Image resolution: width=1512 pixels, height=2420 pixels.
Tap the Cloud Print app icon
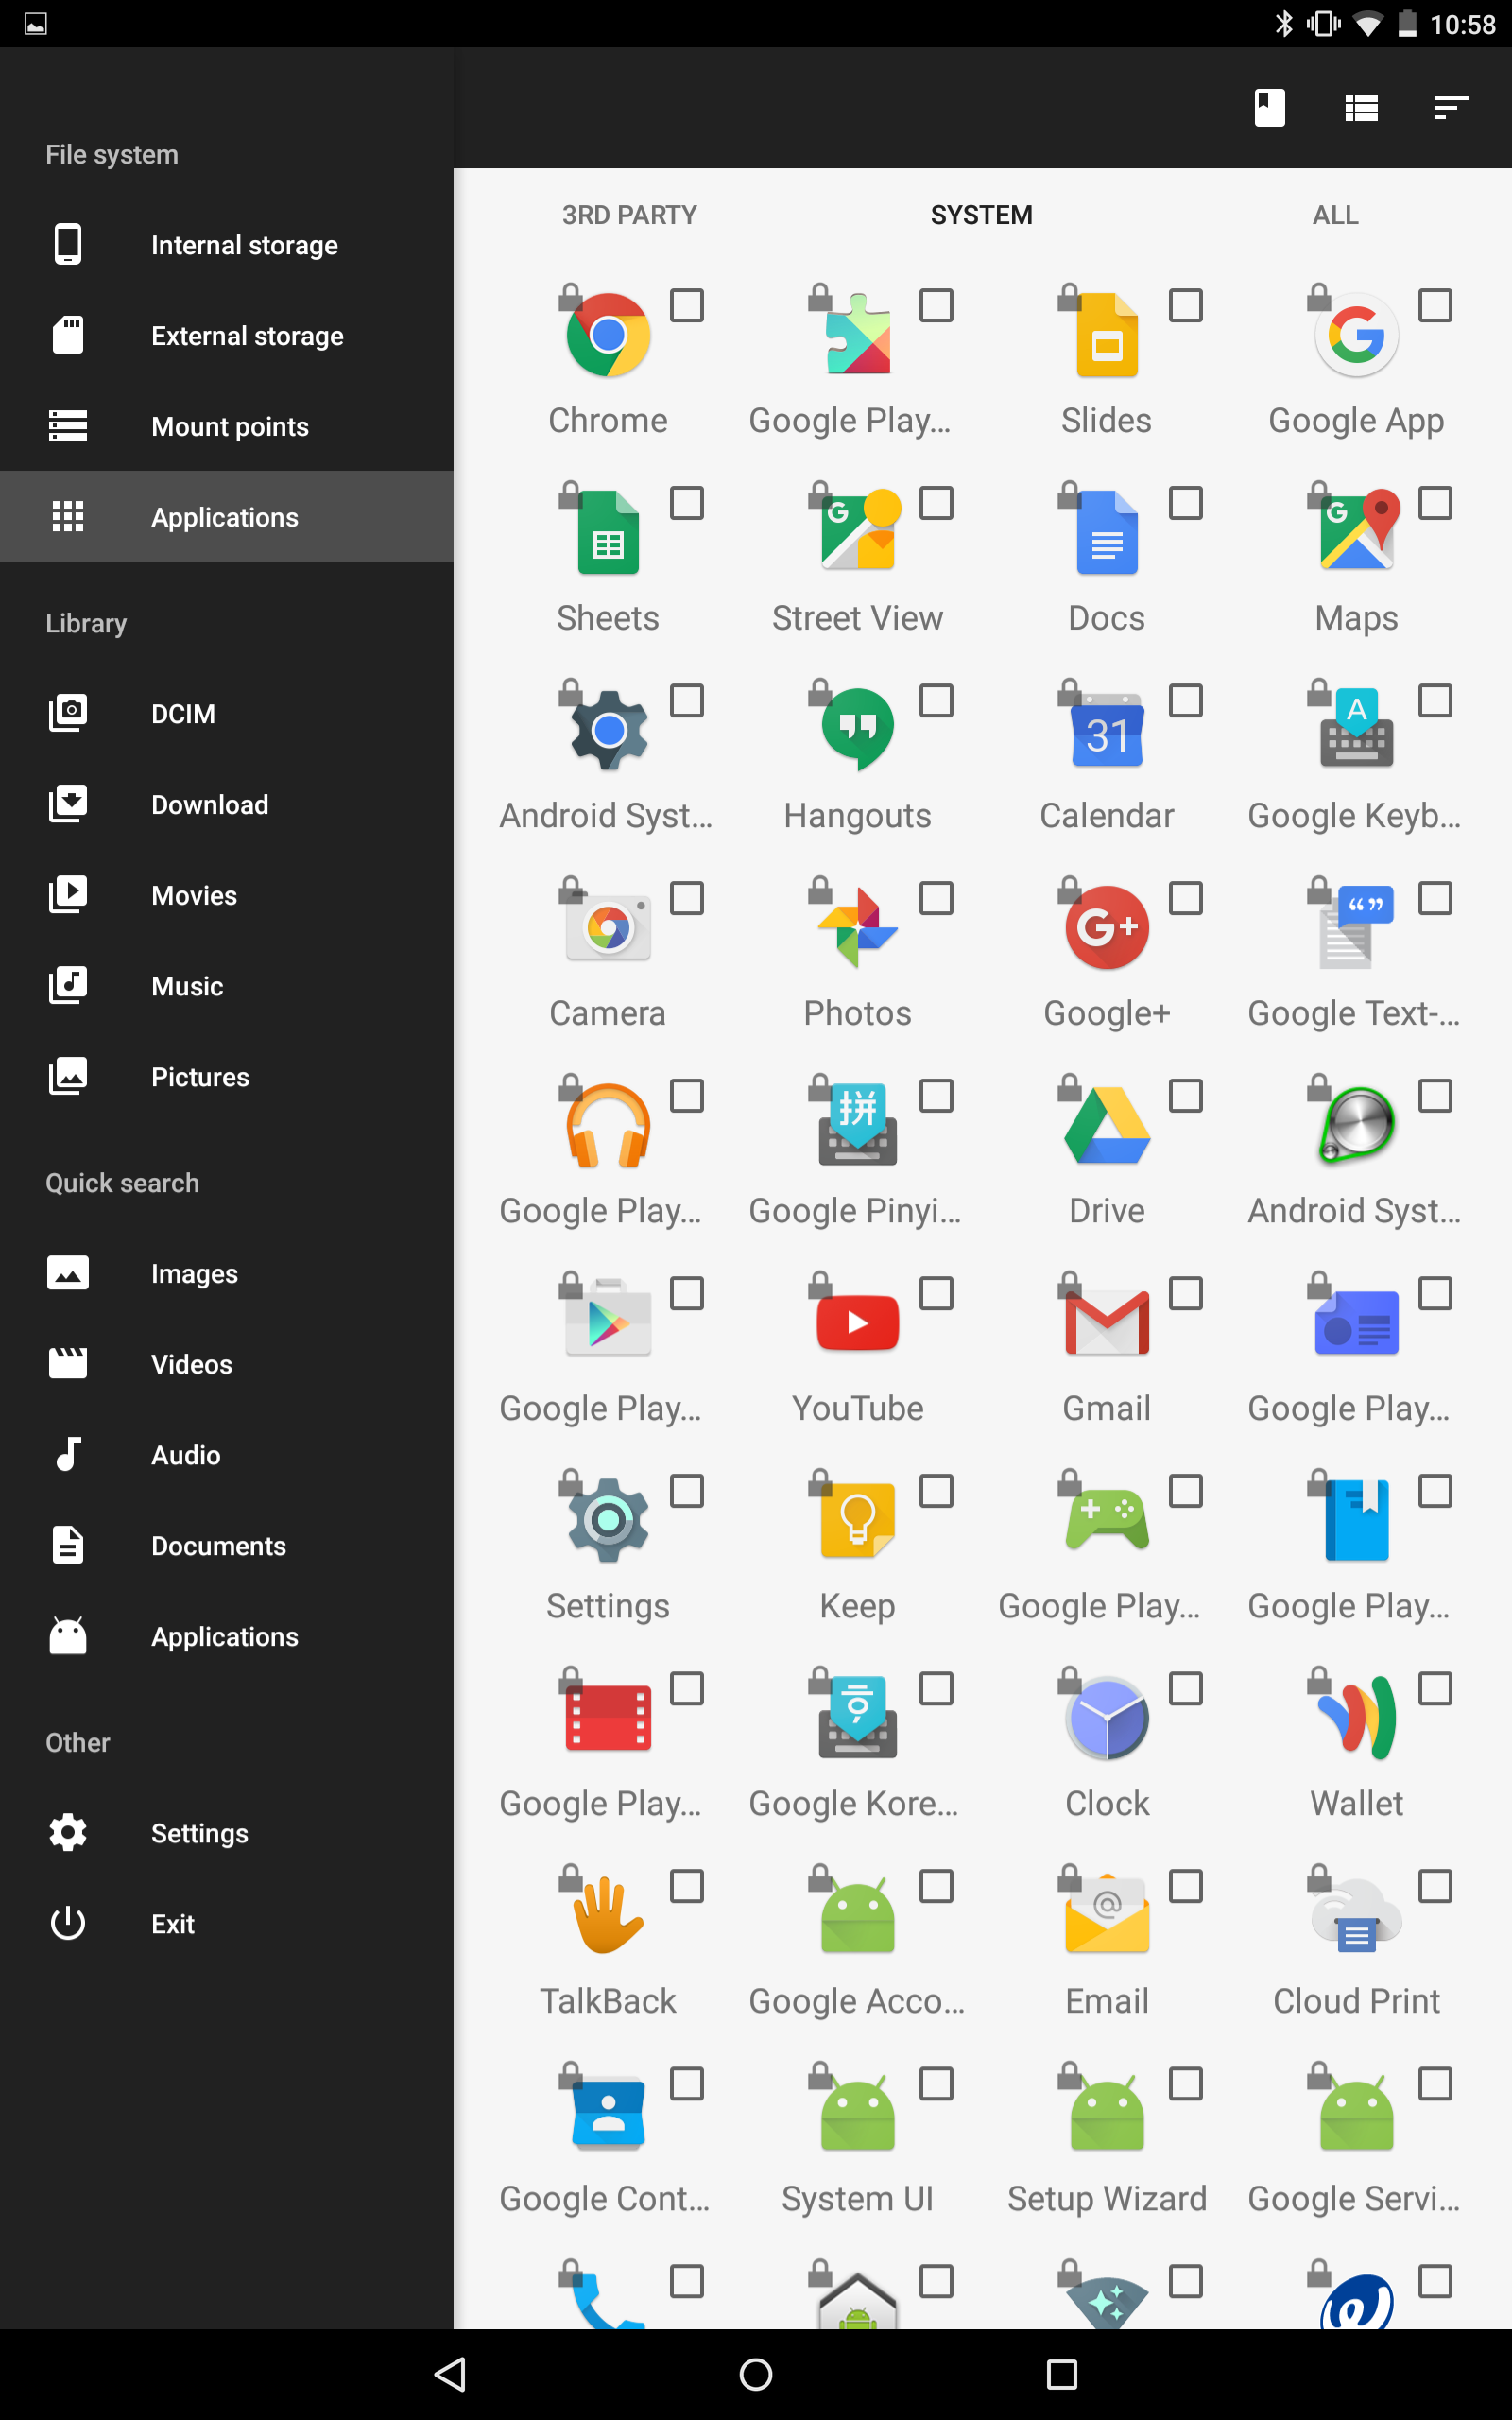(x=1356, y=1914)
